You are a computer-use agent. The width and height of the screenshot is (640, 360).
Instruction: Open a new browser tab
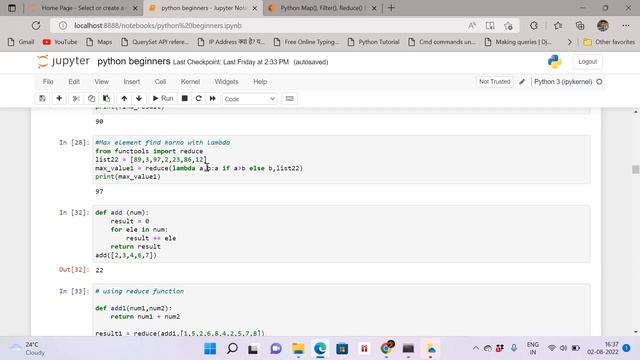point(391,8)
